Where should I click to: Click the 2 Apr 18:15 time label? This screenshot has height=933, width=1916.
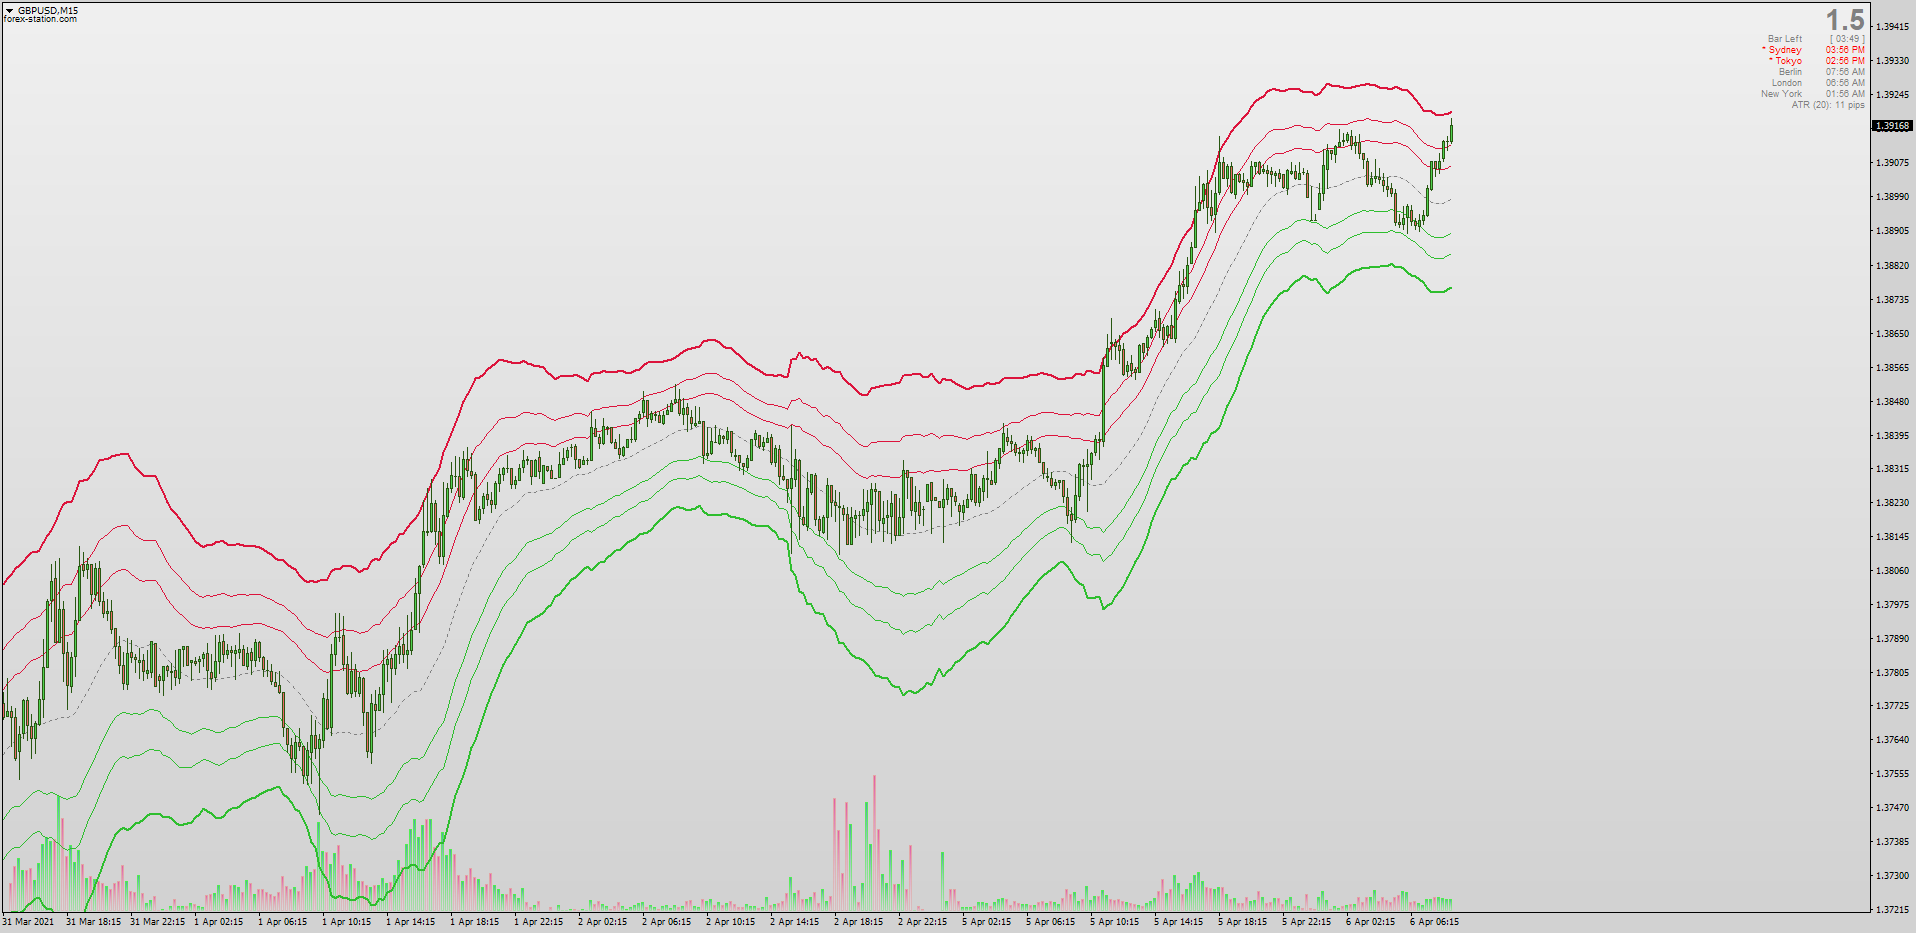[x=859, y=922]
